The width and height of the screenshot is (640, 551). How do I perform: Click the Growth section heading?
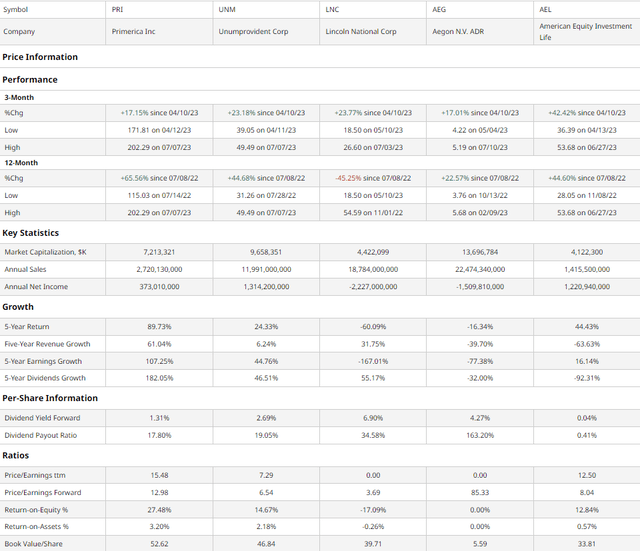point(18,307)
